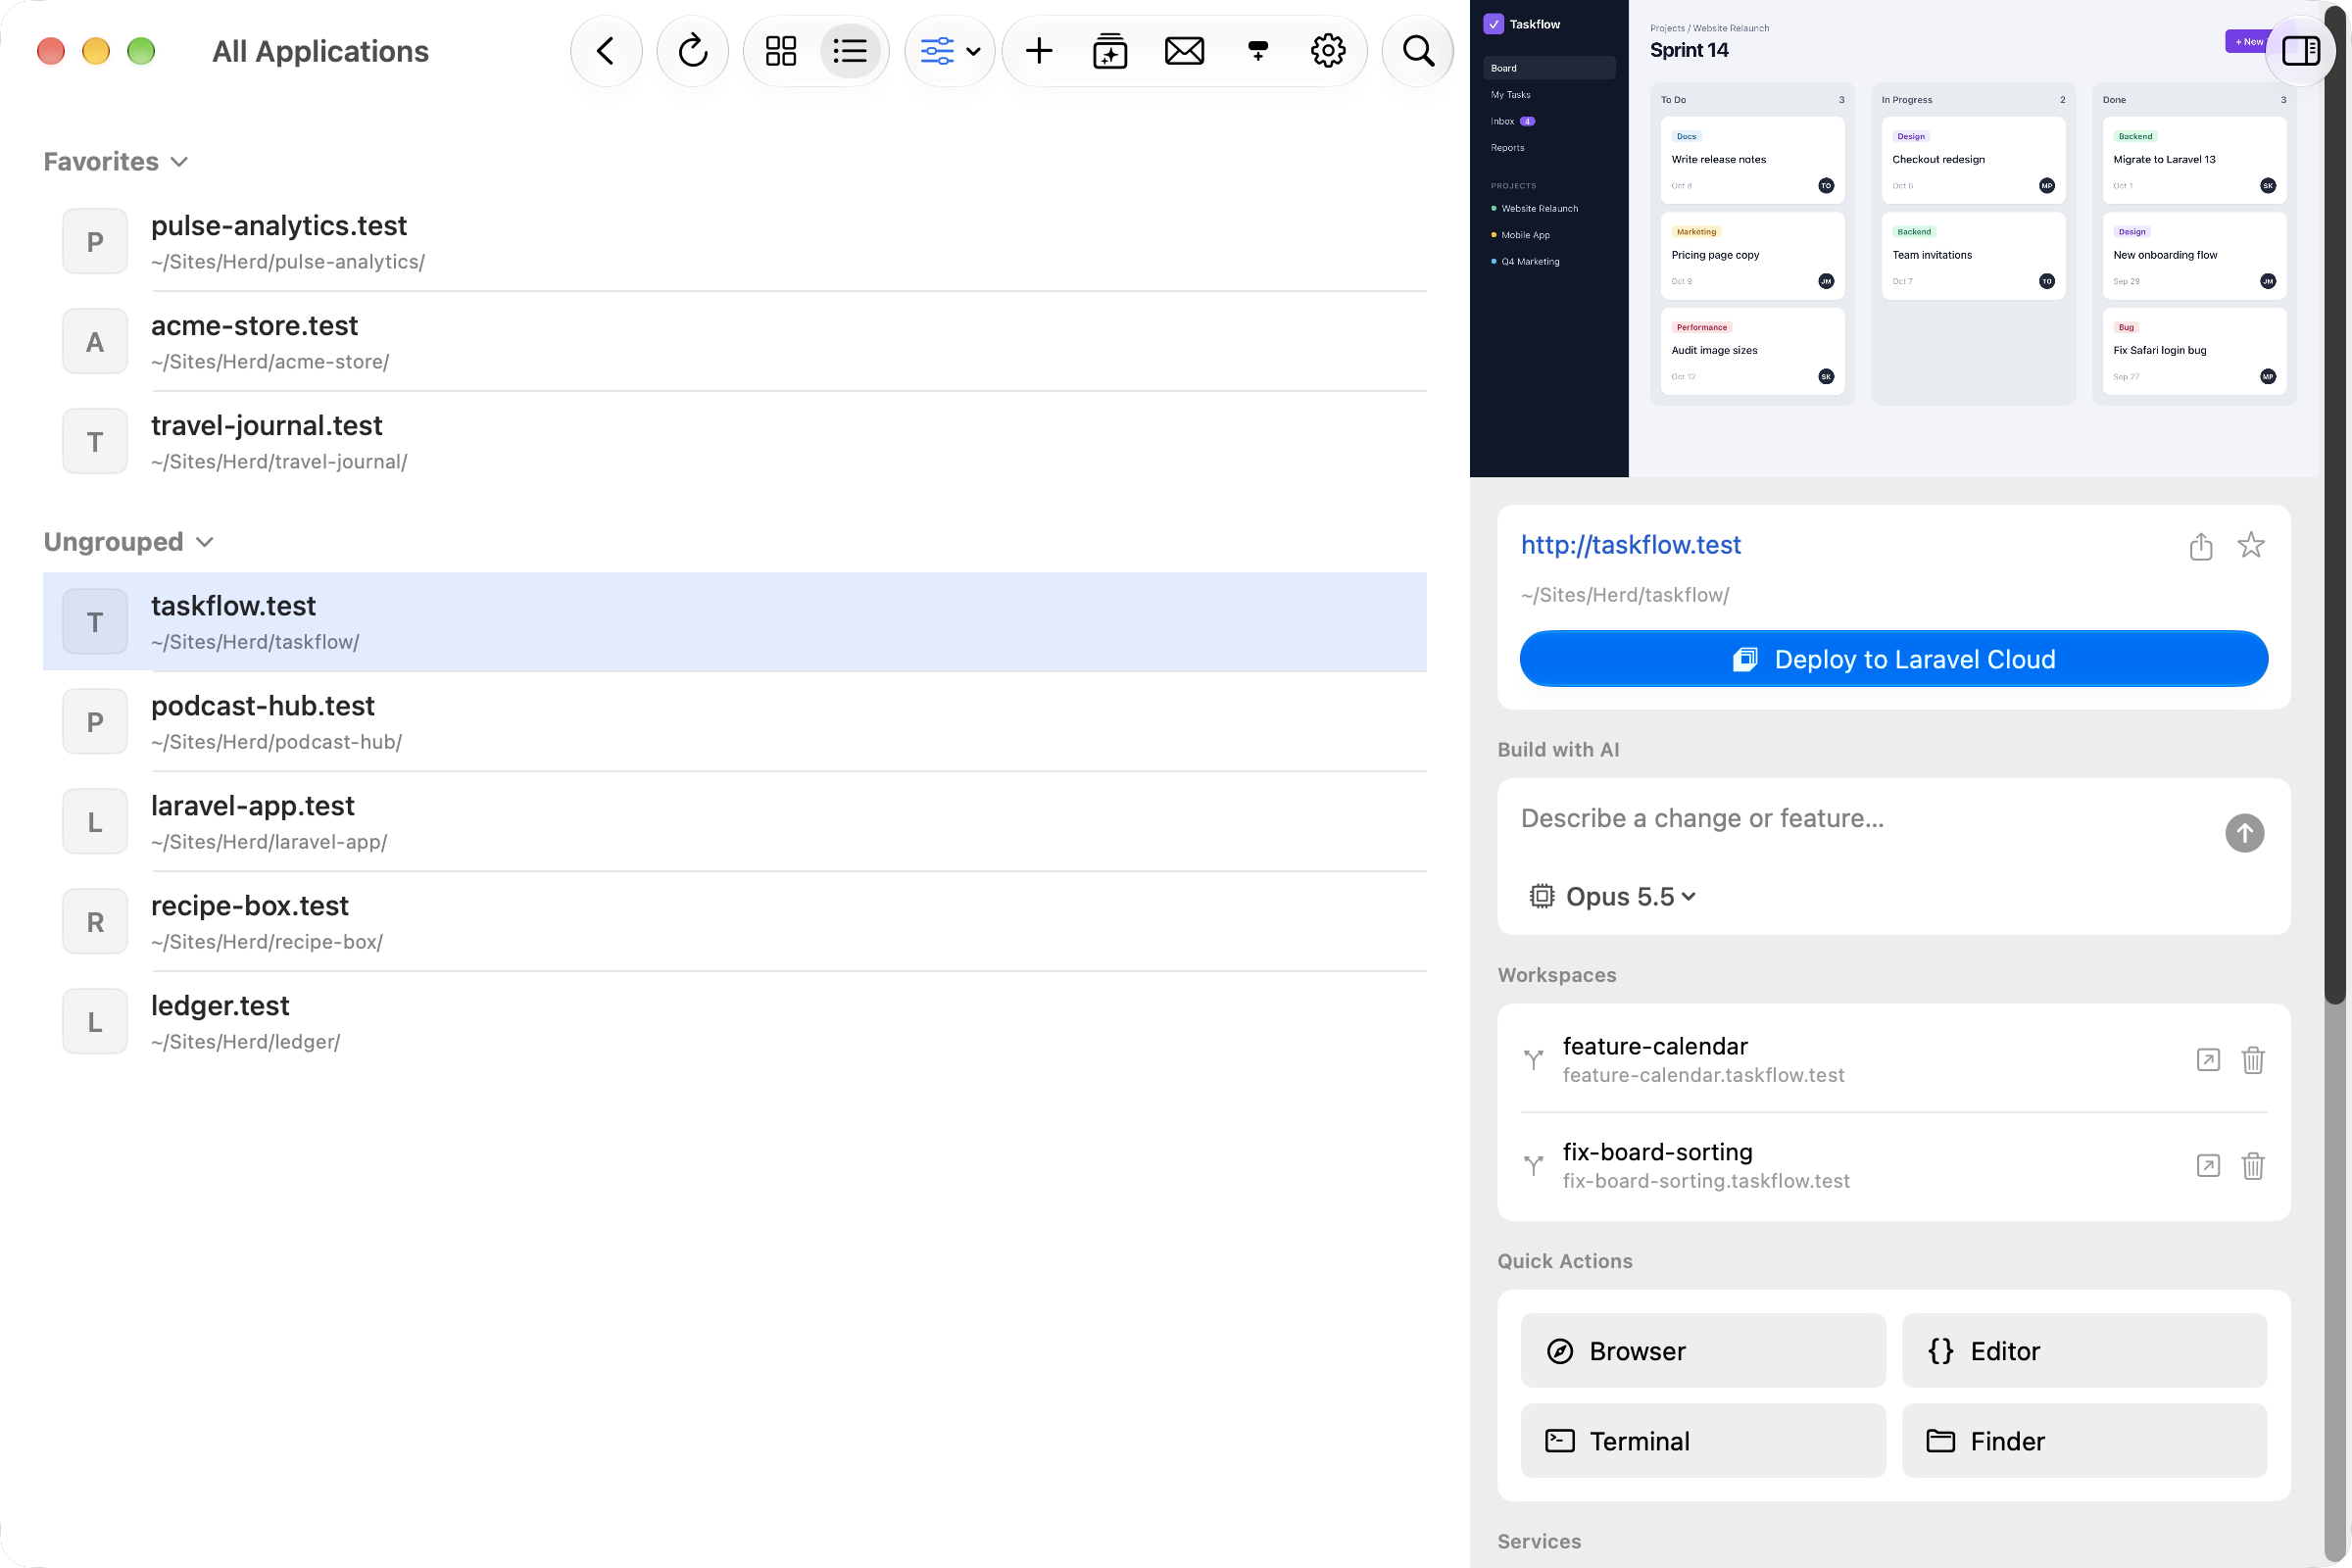Reveal site in Finder

click(x=2084, y=1441)
